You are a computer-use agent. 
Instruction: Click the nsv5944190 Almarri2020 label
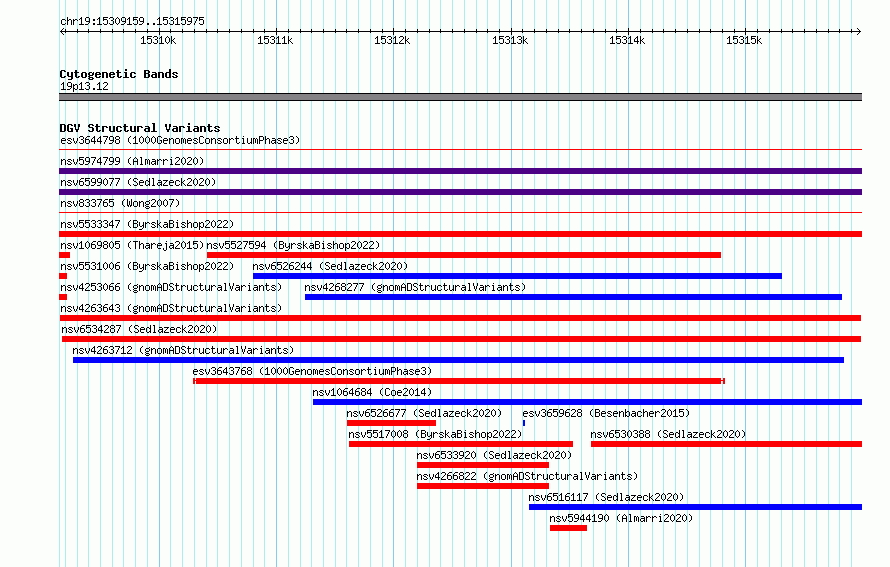click(x=621, y=518)
